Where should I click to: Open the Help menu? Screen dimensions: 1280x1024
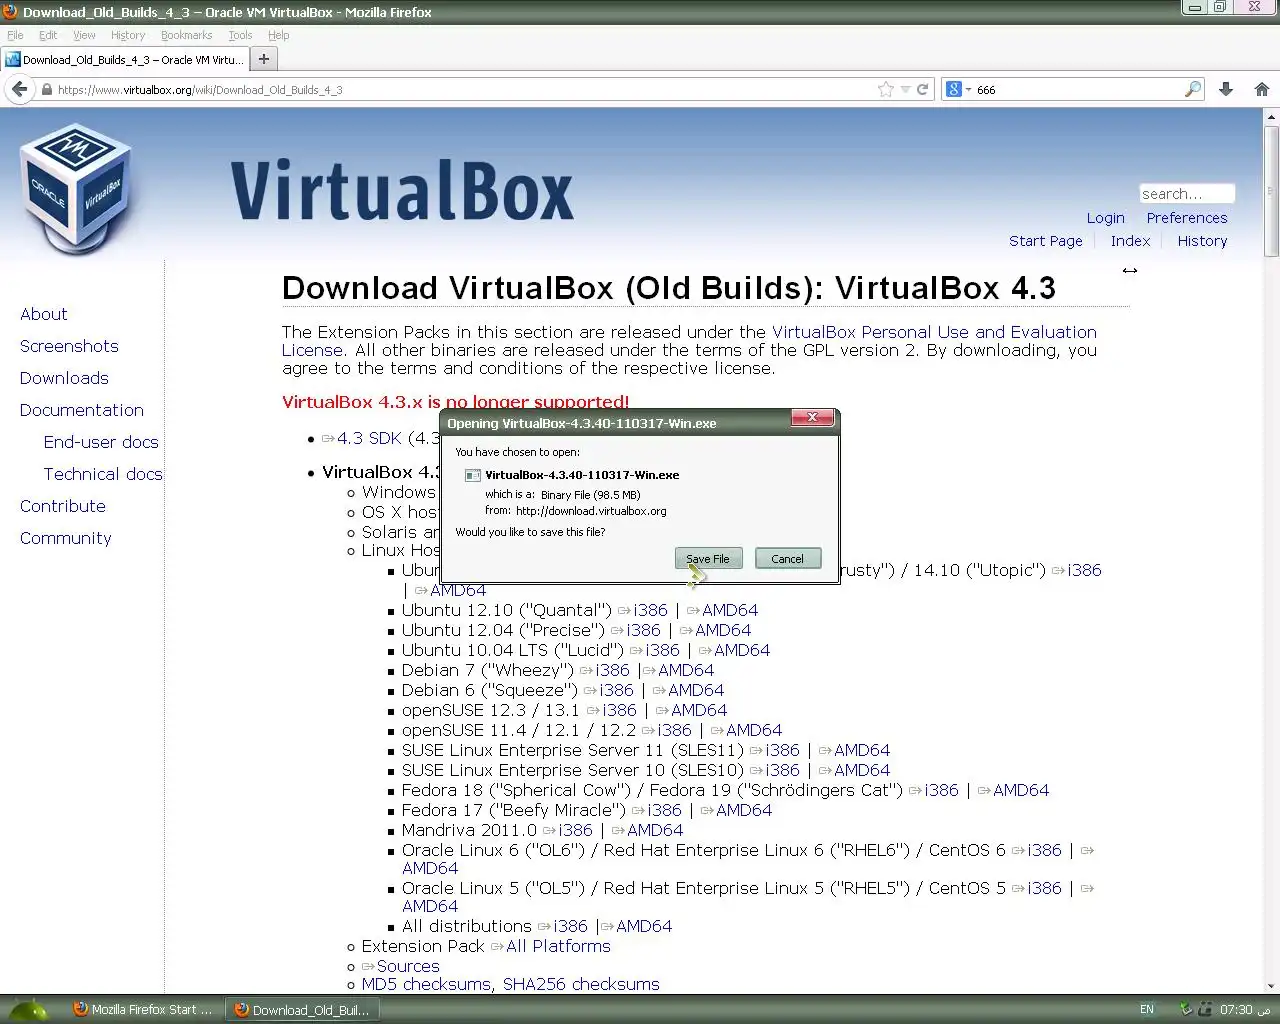(x=278, y=35)
